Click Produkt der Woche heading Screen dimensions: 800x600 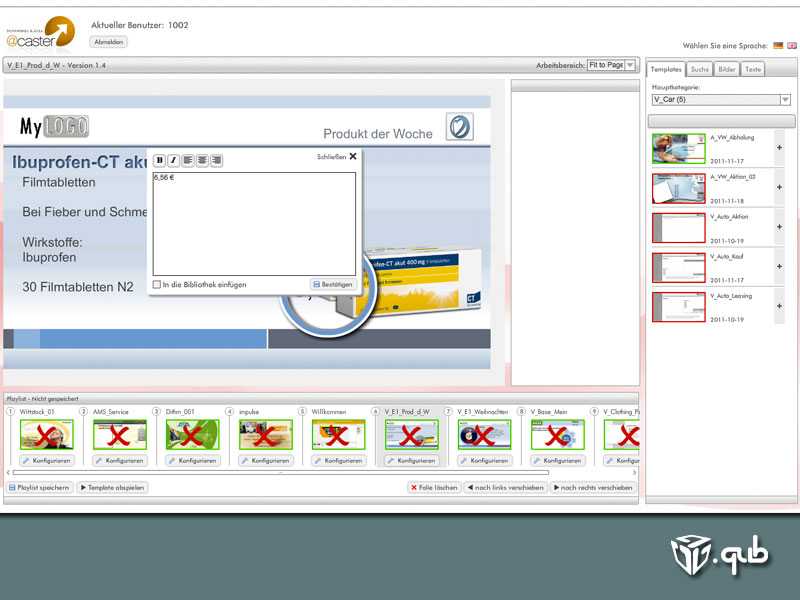tap(378, 134)
